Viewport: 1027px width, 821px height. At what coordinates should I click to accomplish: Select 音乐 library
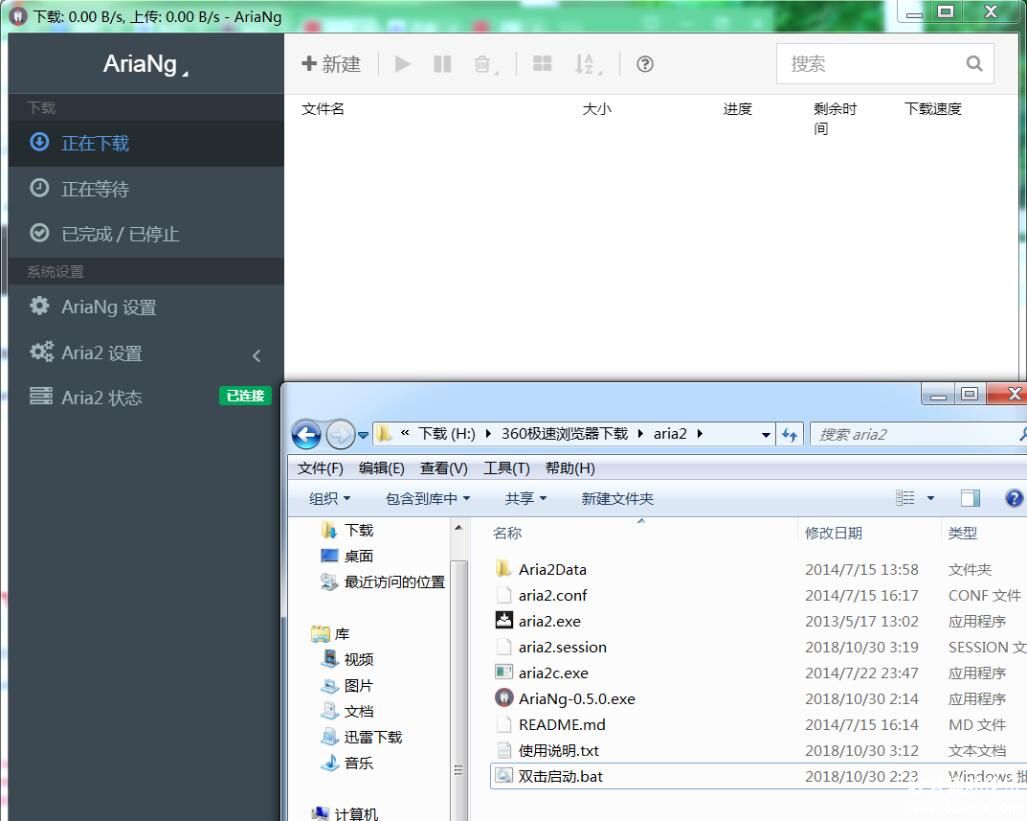pos(347,763)
